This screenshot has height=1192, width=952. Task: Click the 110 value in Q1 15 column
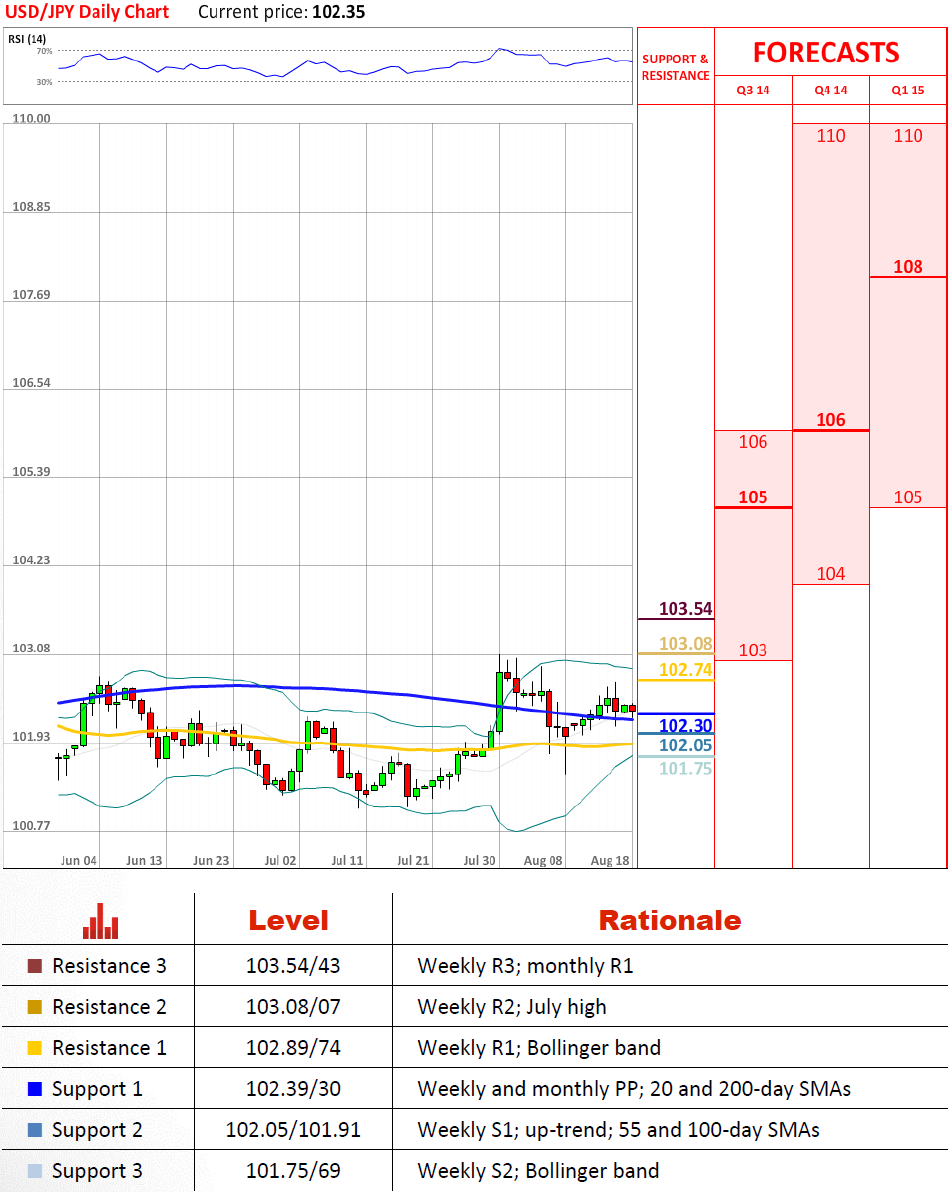908,136
